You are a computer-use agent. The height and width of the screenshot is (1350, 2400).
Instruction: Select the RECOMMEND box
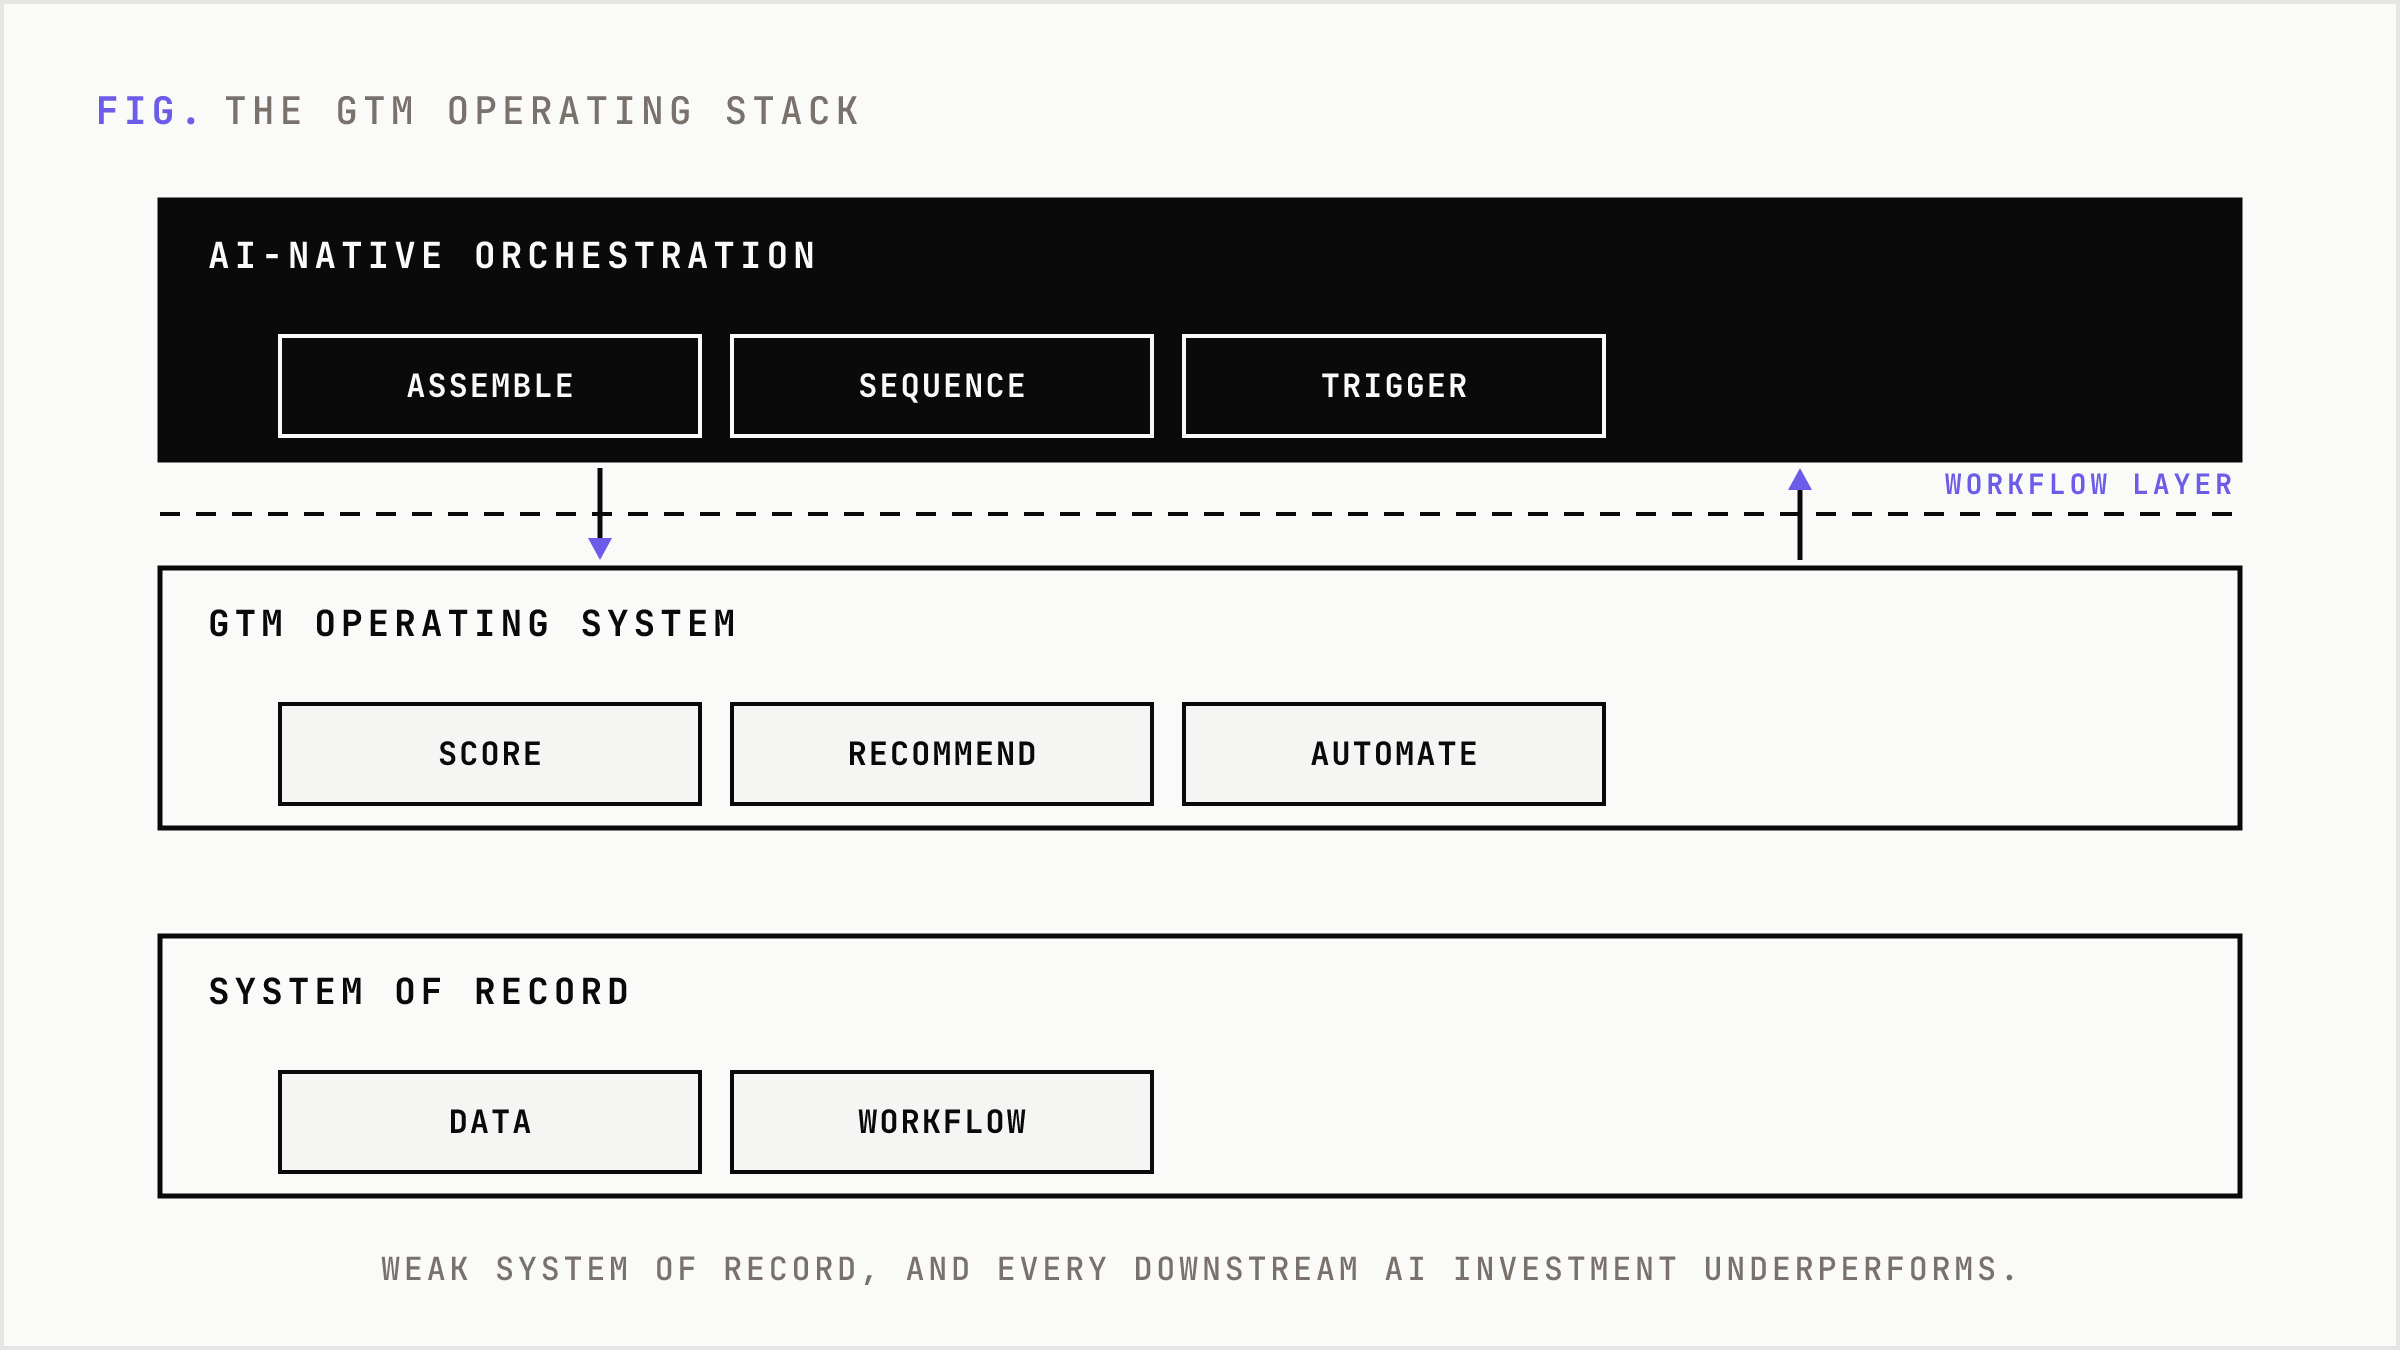coord(942,754)
